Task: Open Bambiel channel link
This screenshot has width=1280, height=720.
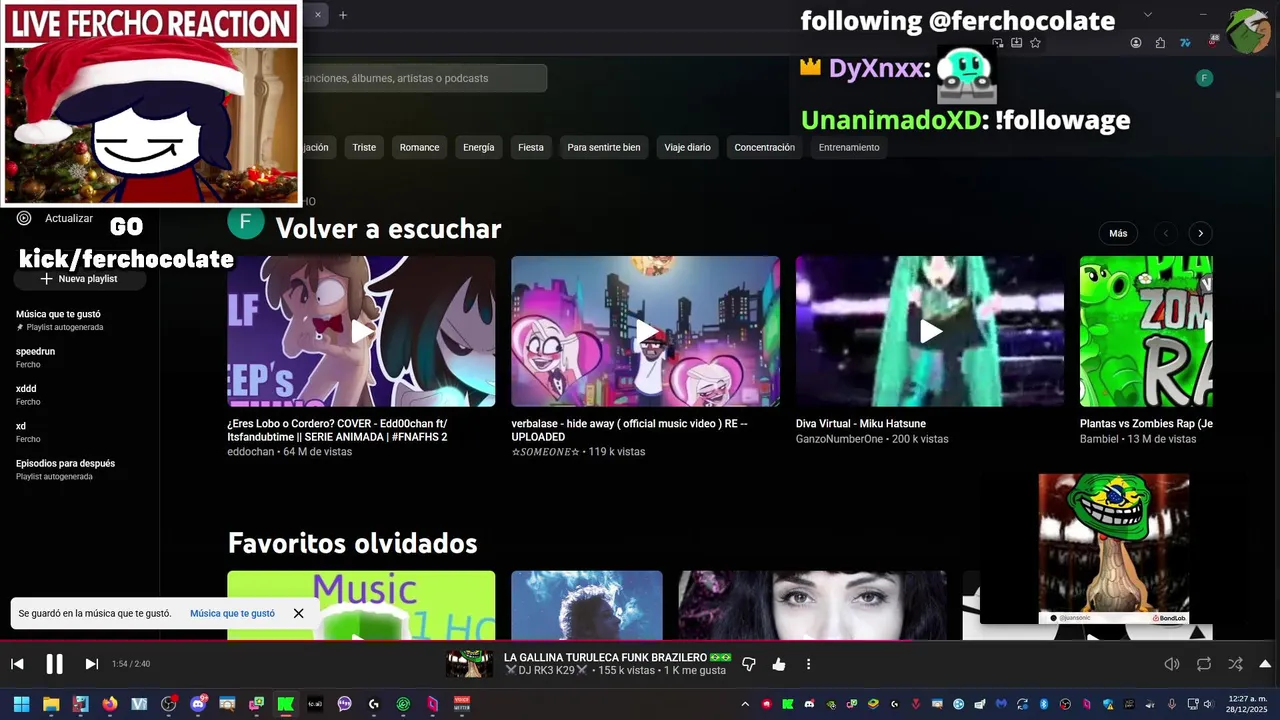Action: (x=1099, y=439)
